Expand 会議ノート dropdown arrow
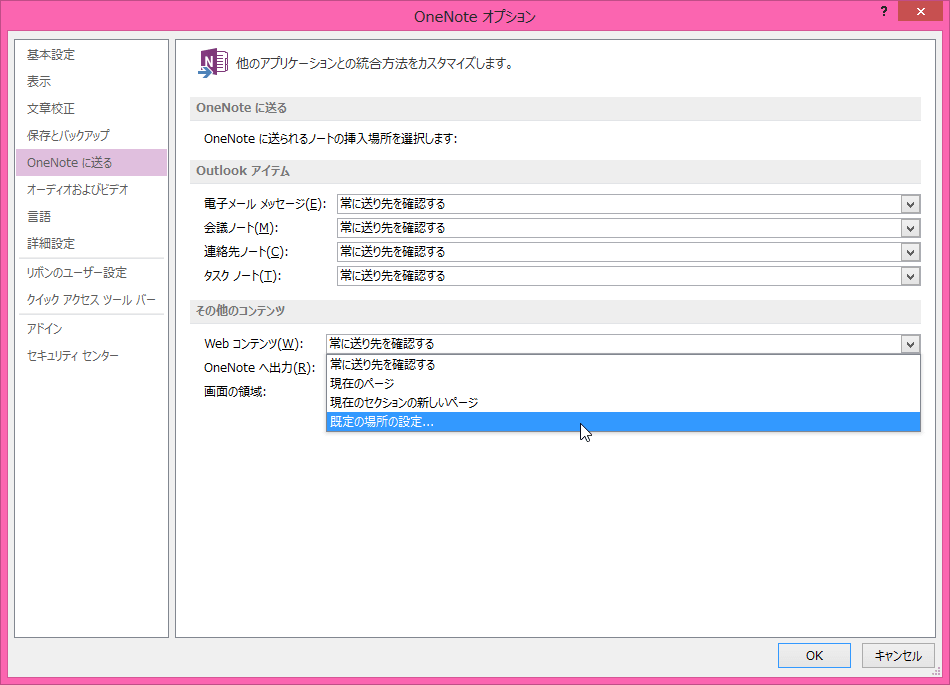 pos(910,228)
